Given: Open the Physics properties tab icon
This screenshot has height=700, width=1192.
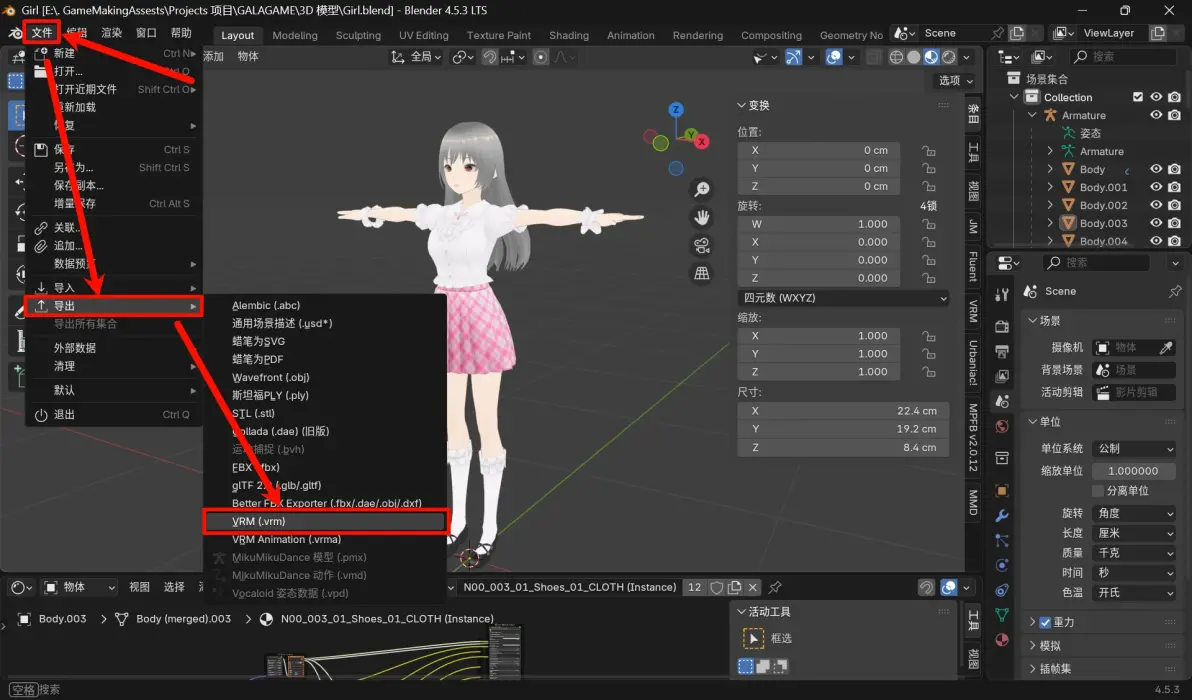Looking at the screenshot, I should (1002, 565).
